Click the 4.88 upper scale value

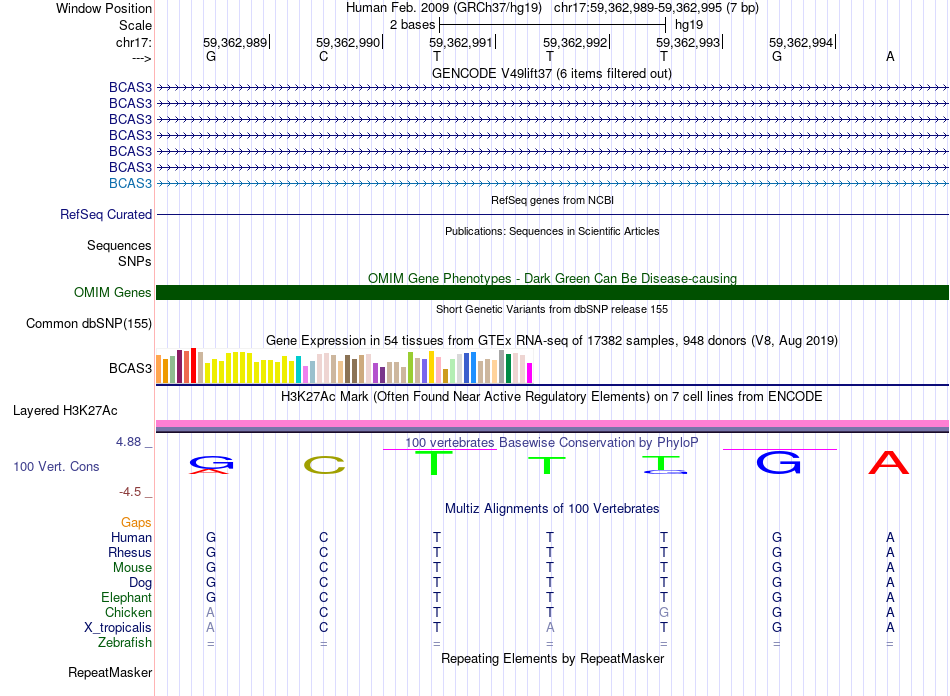(x=128, y=442)
